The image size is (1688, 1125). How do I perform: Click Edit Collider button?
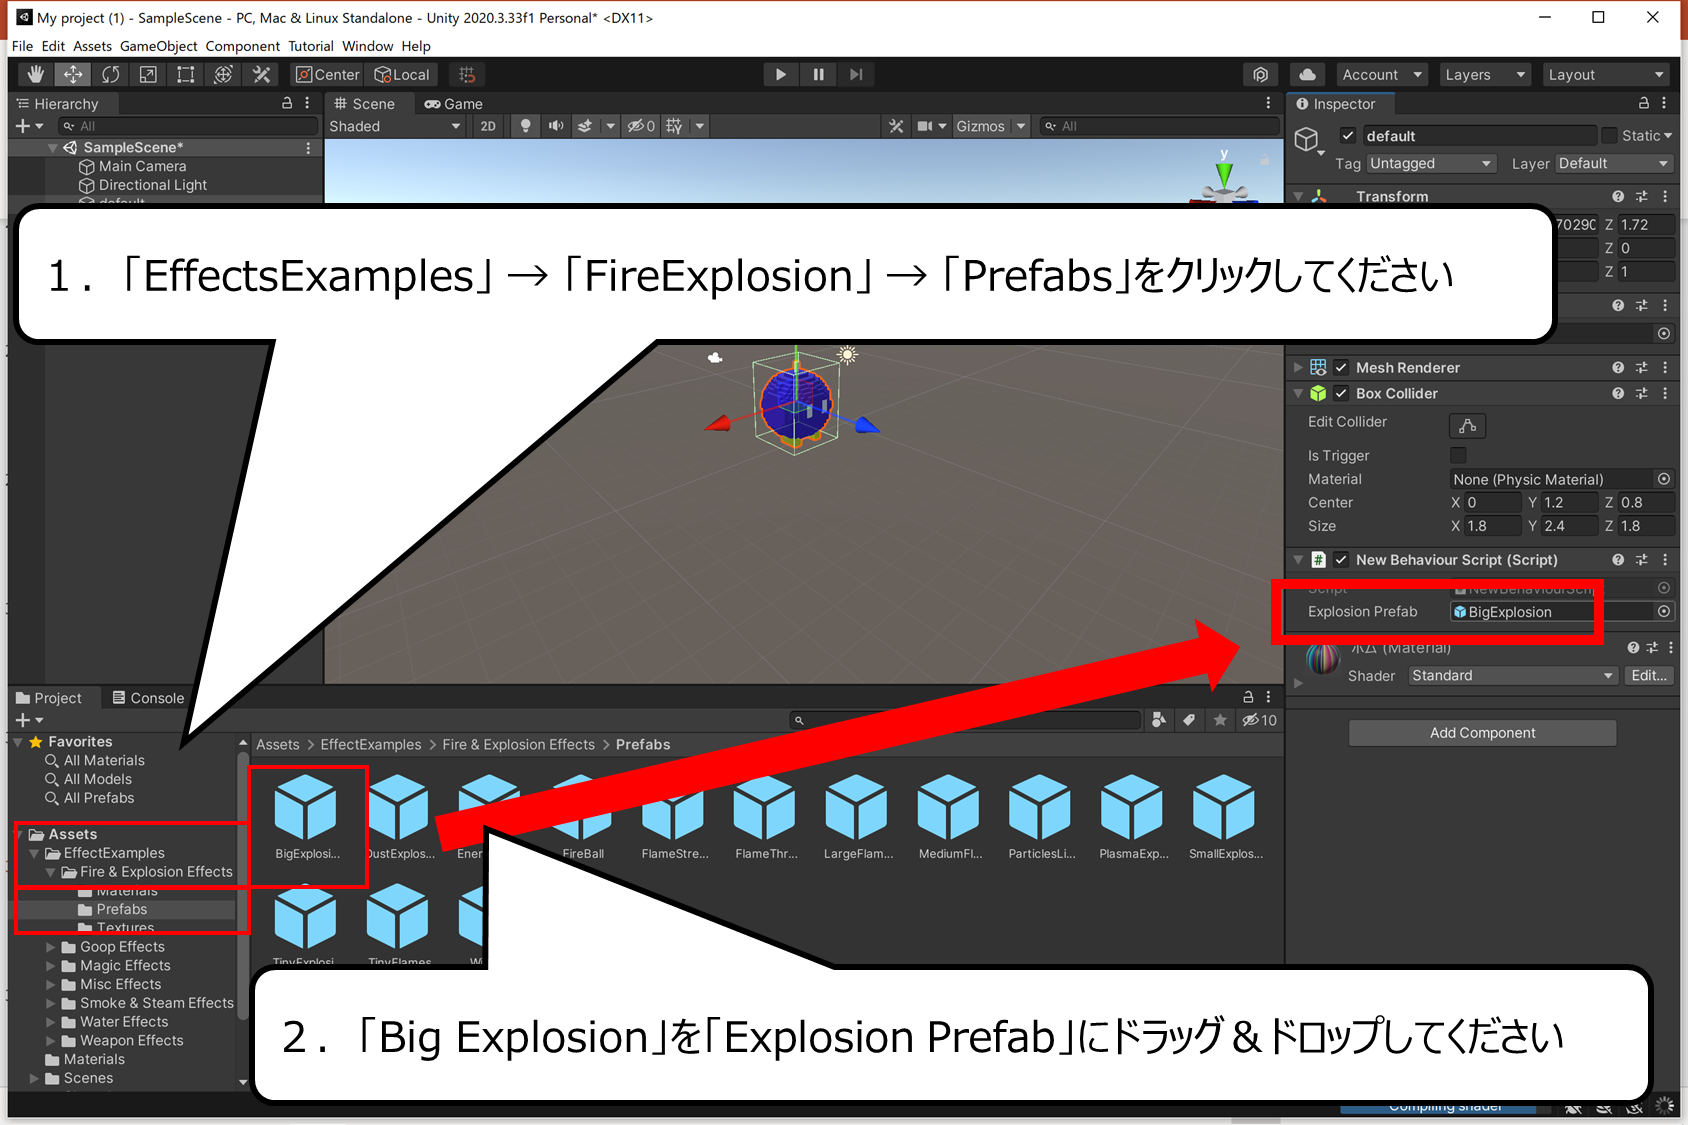1467,425
